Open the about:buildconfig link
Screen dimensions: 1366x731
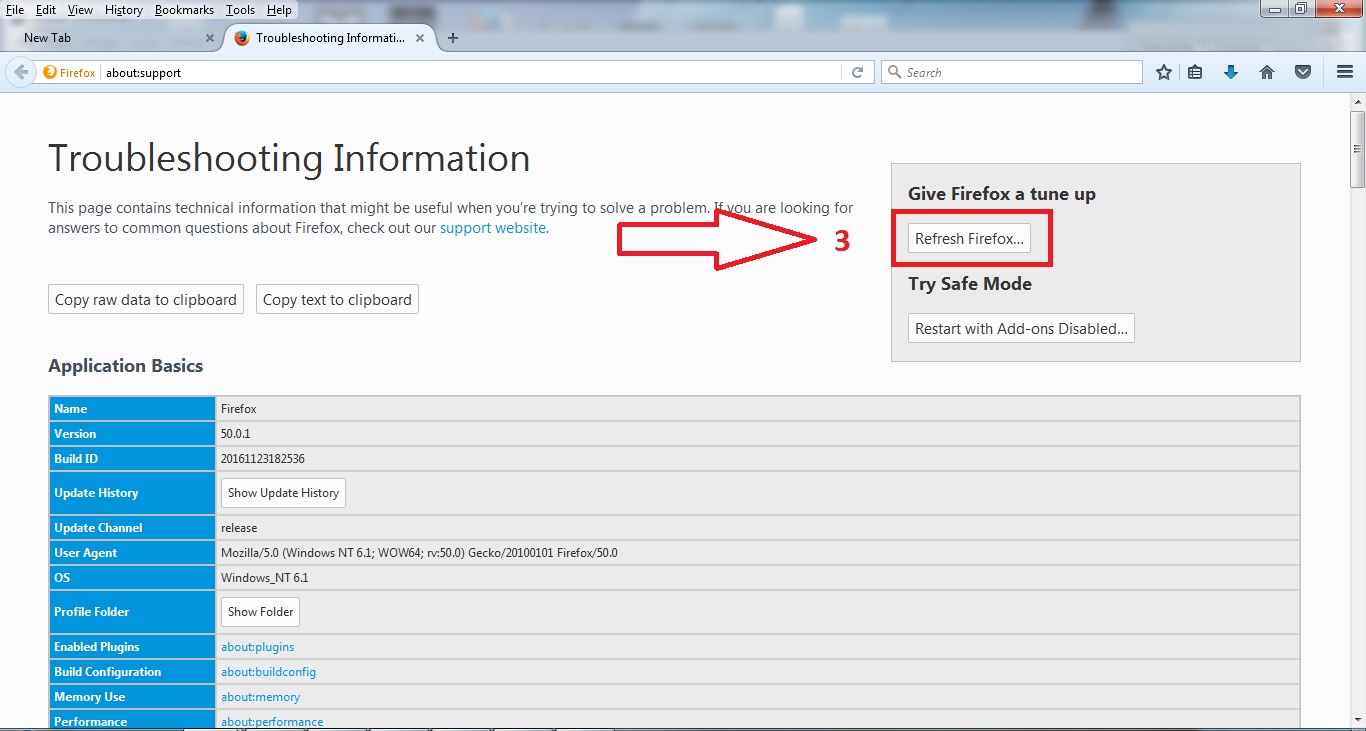268,672
